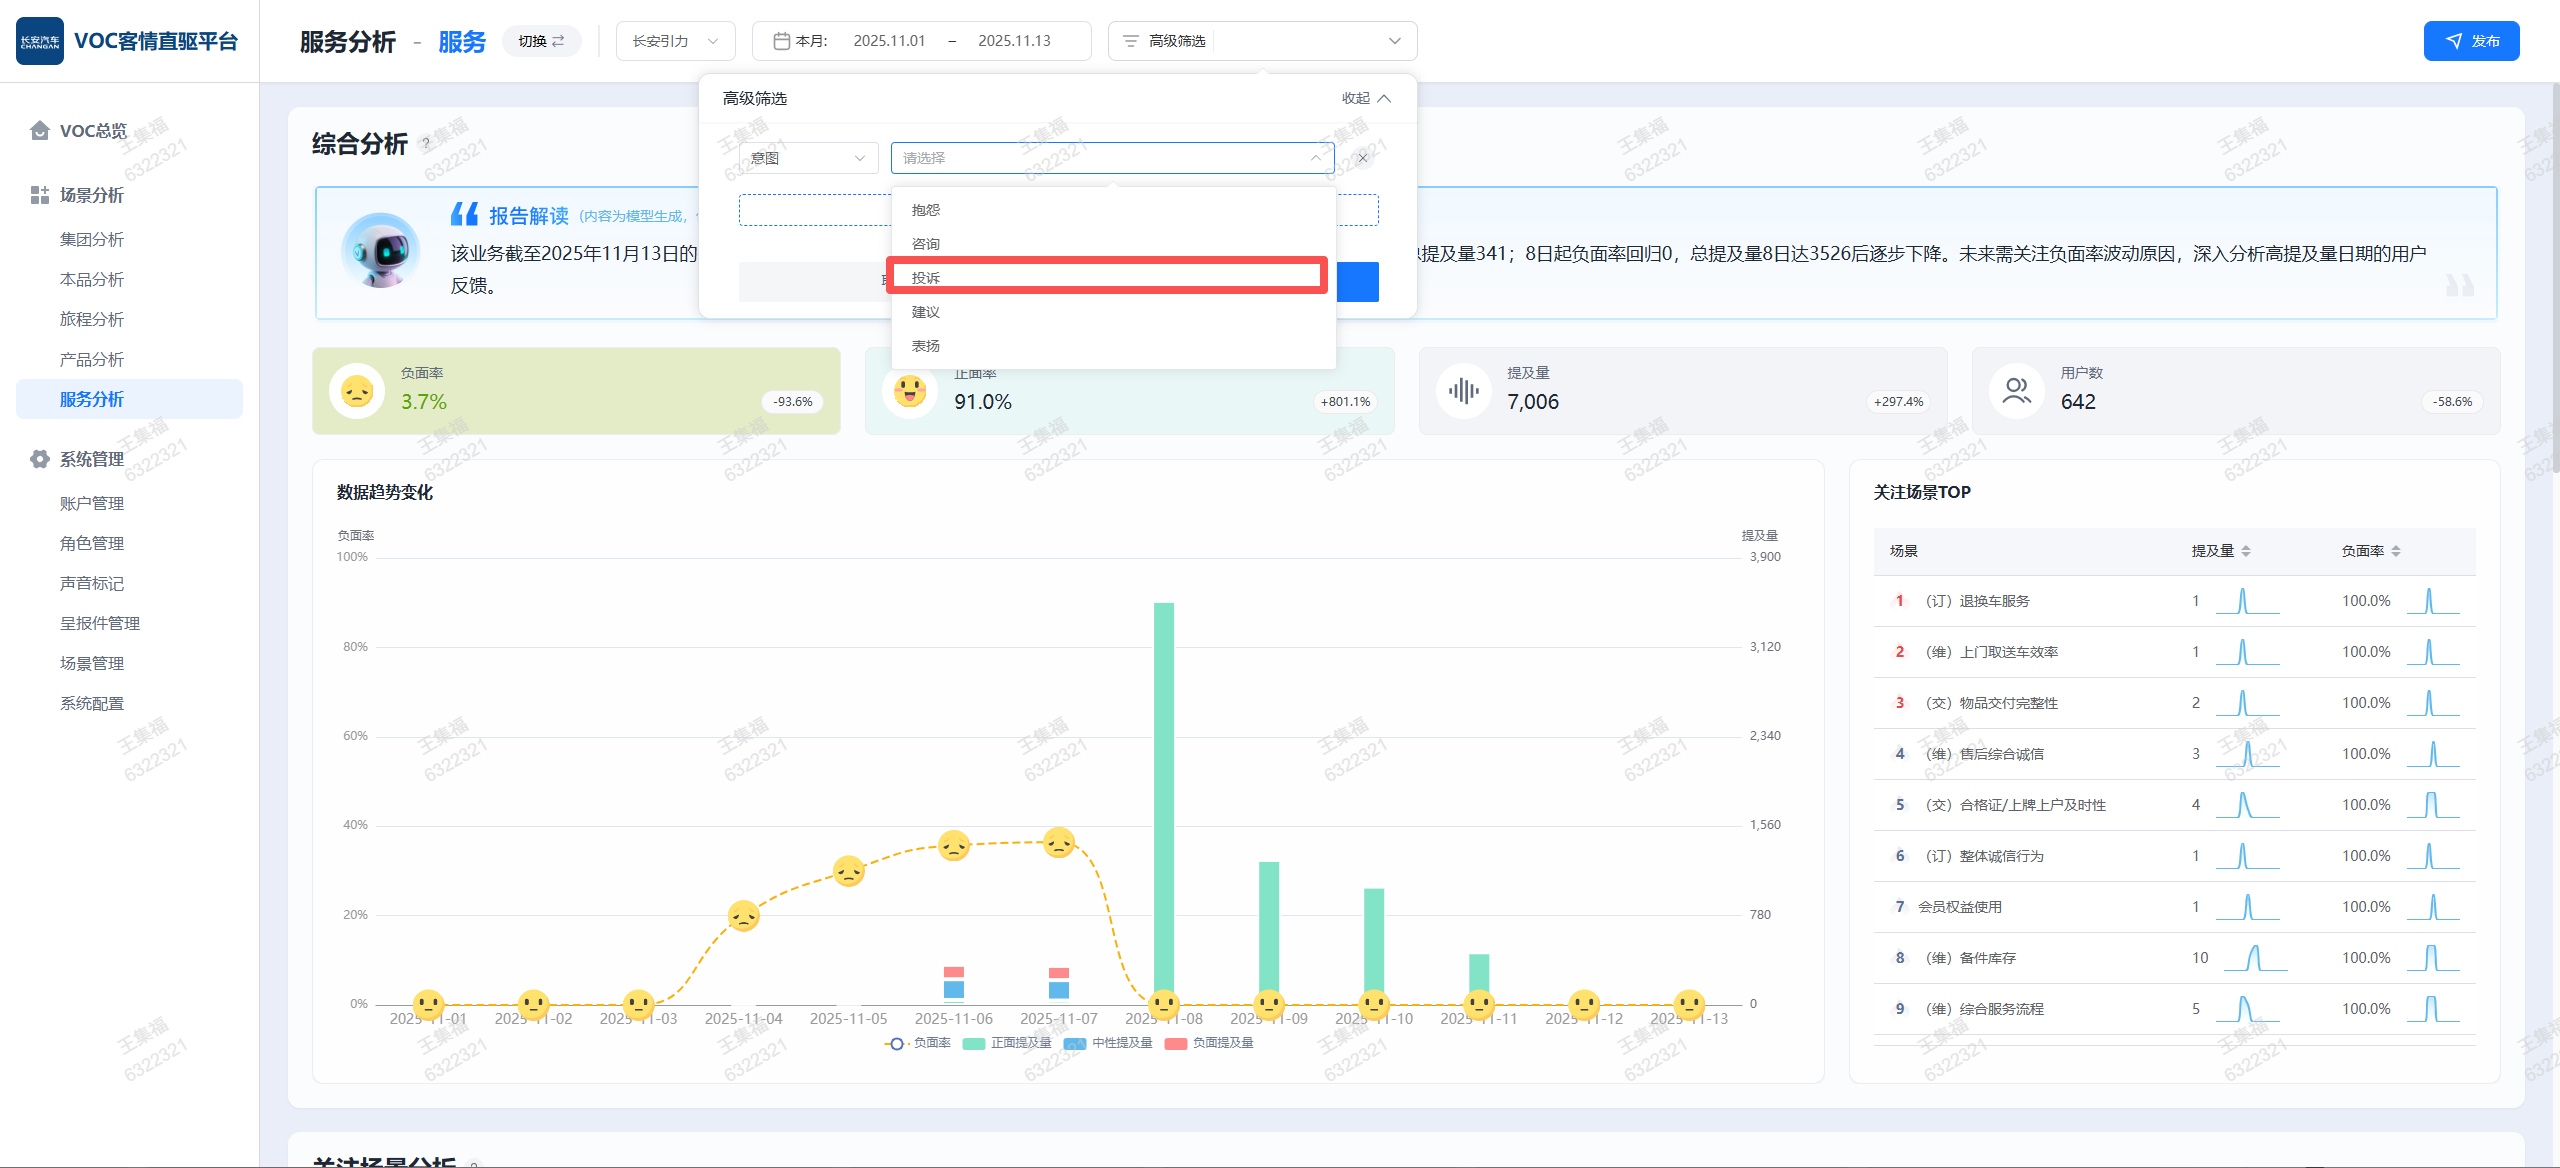Click the calendar icon in date range

pyautogui.click(x=782, y=41)
